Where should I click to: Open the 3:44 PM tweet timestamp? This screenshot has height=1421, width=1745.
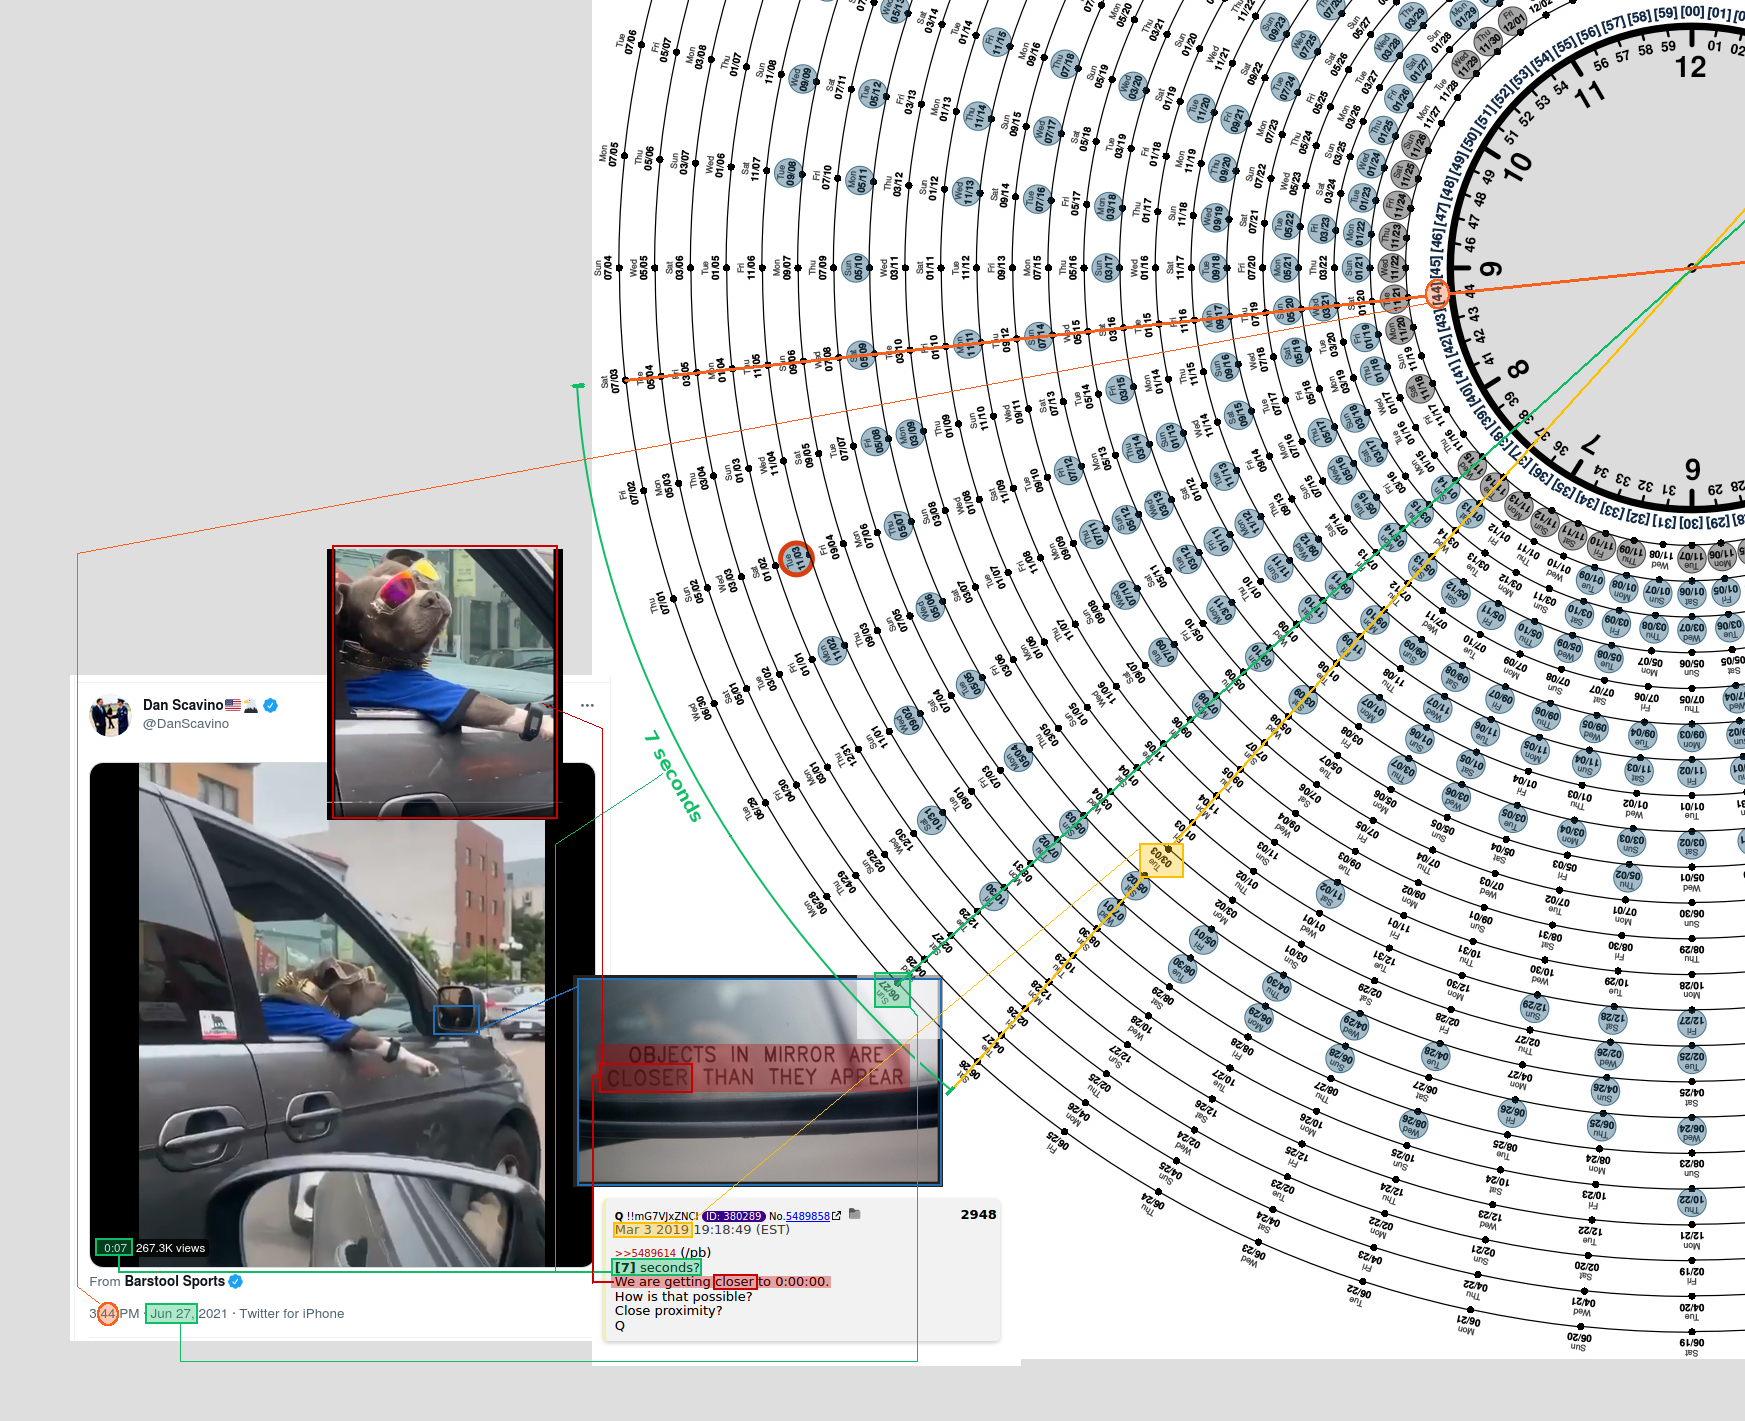pos(114,1313)
